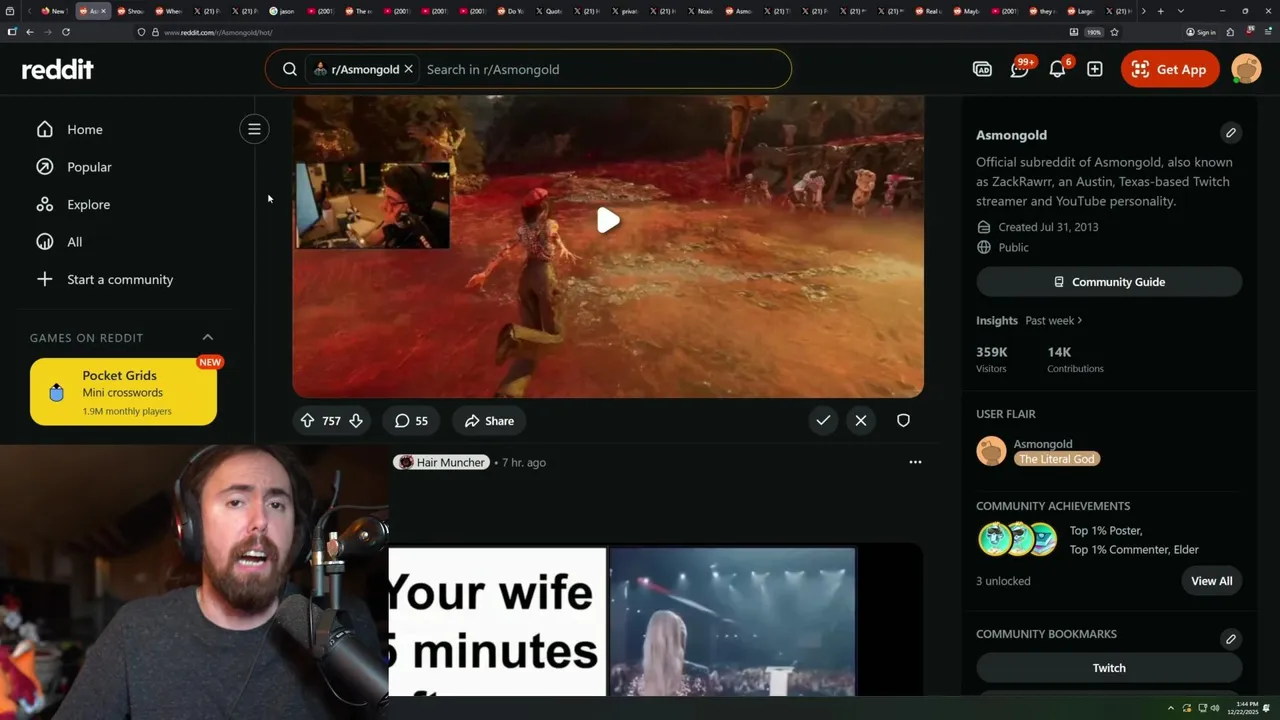
Task: Click the Hair Muncher flair tag
Action: (441, 462)
